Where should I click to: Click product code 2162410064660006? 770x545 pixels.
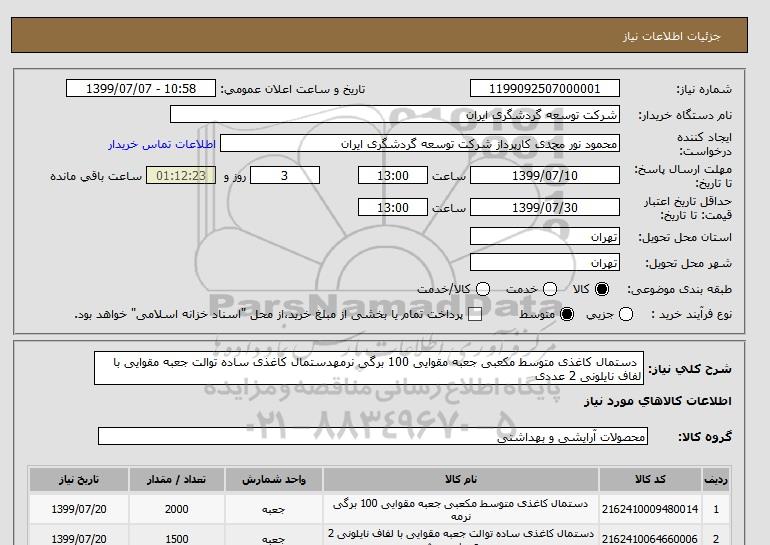pos(650,539)
